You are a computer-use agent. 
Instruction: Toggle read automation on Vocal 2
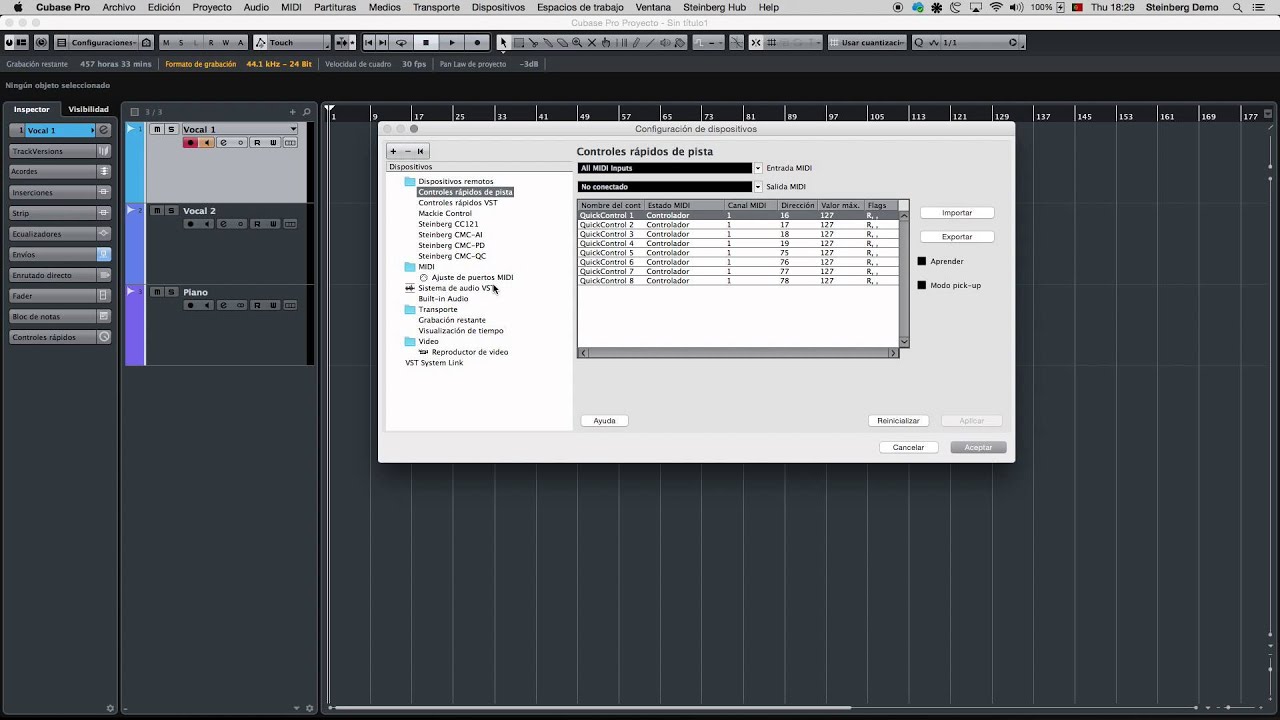257,224
